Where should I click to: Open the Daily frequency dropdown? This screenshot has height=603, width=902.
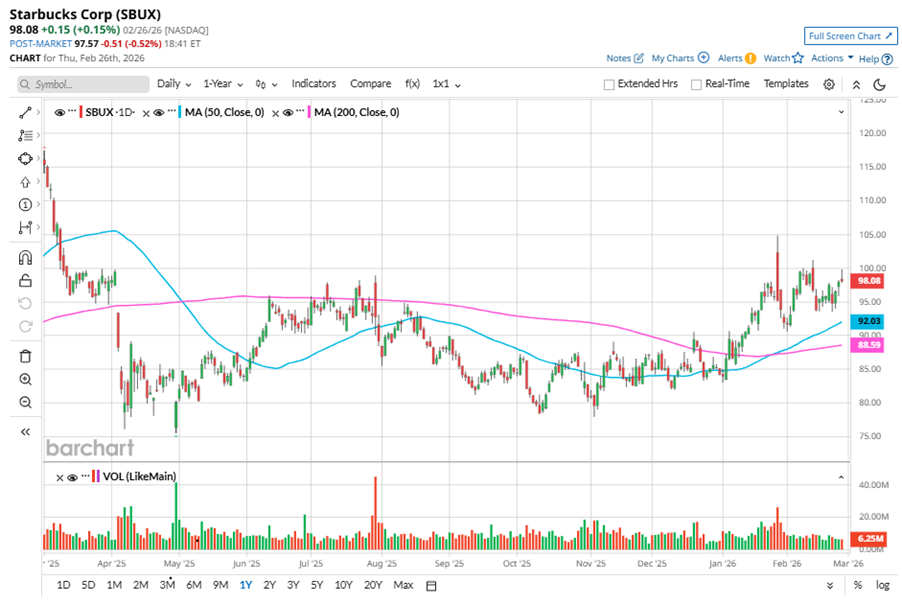tap(174, 84)
